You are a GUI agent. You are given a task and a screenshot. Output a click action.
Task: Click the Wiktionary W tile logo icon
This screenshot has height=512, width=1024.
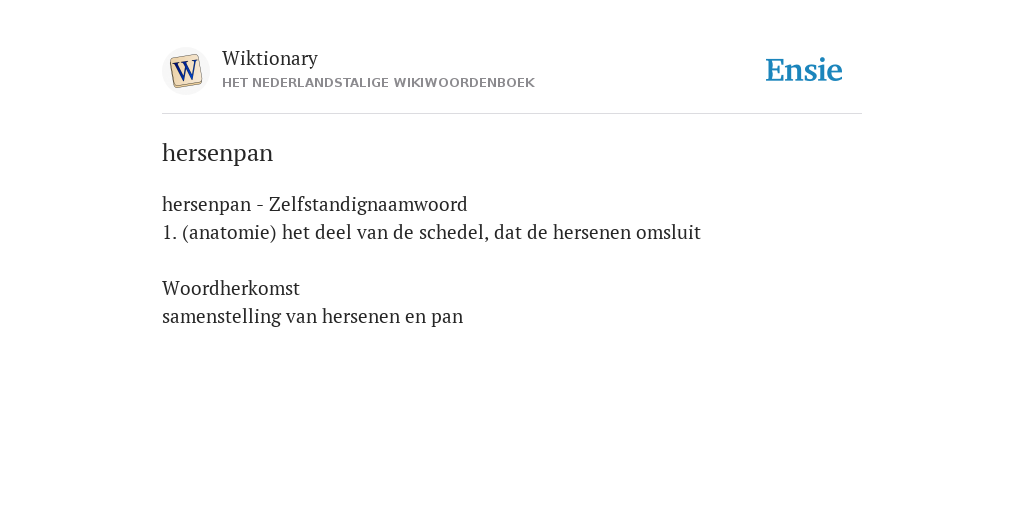click(185, 71)
